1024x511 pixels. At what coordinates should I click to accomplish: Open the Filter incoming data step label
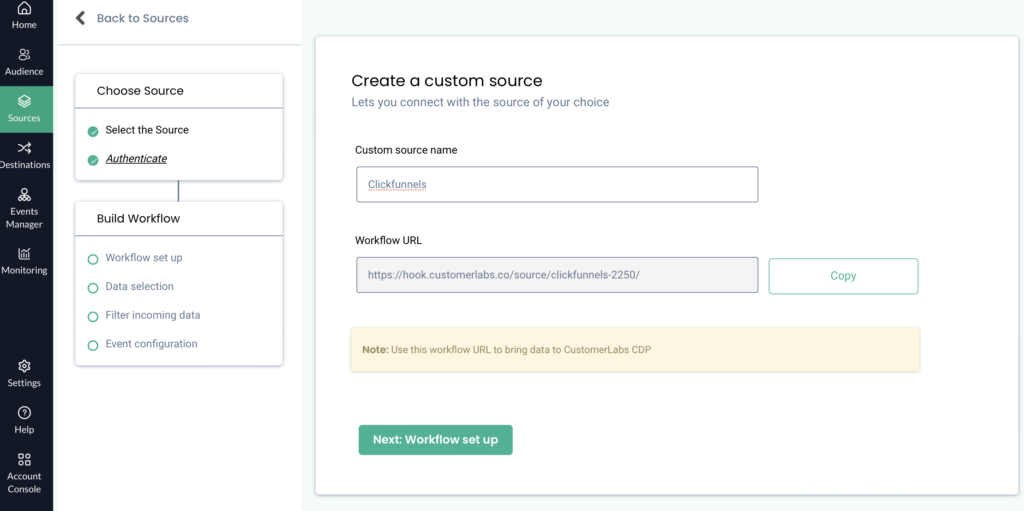[x=153, y=315]
